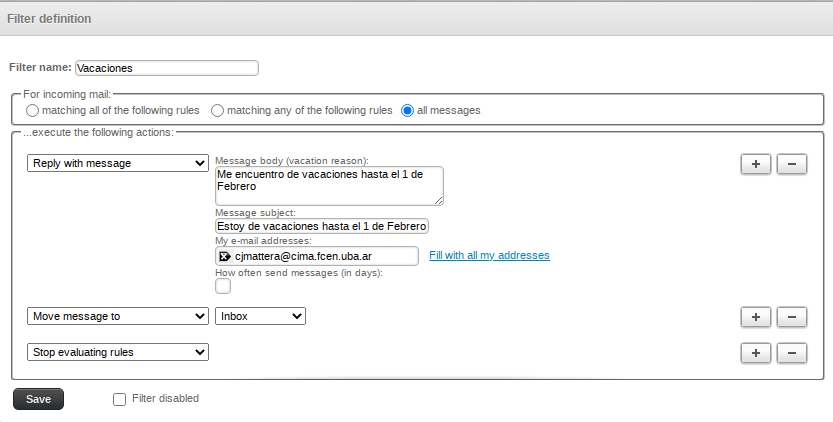
Task: Expand the Move message to dropdown
Action: pos(117,316)
